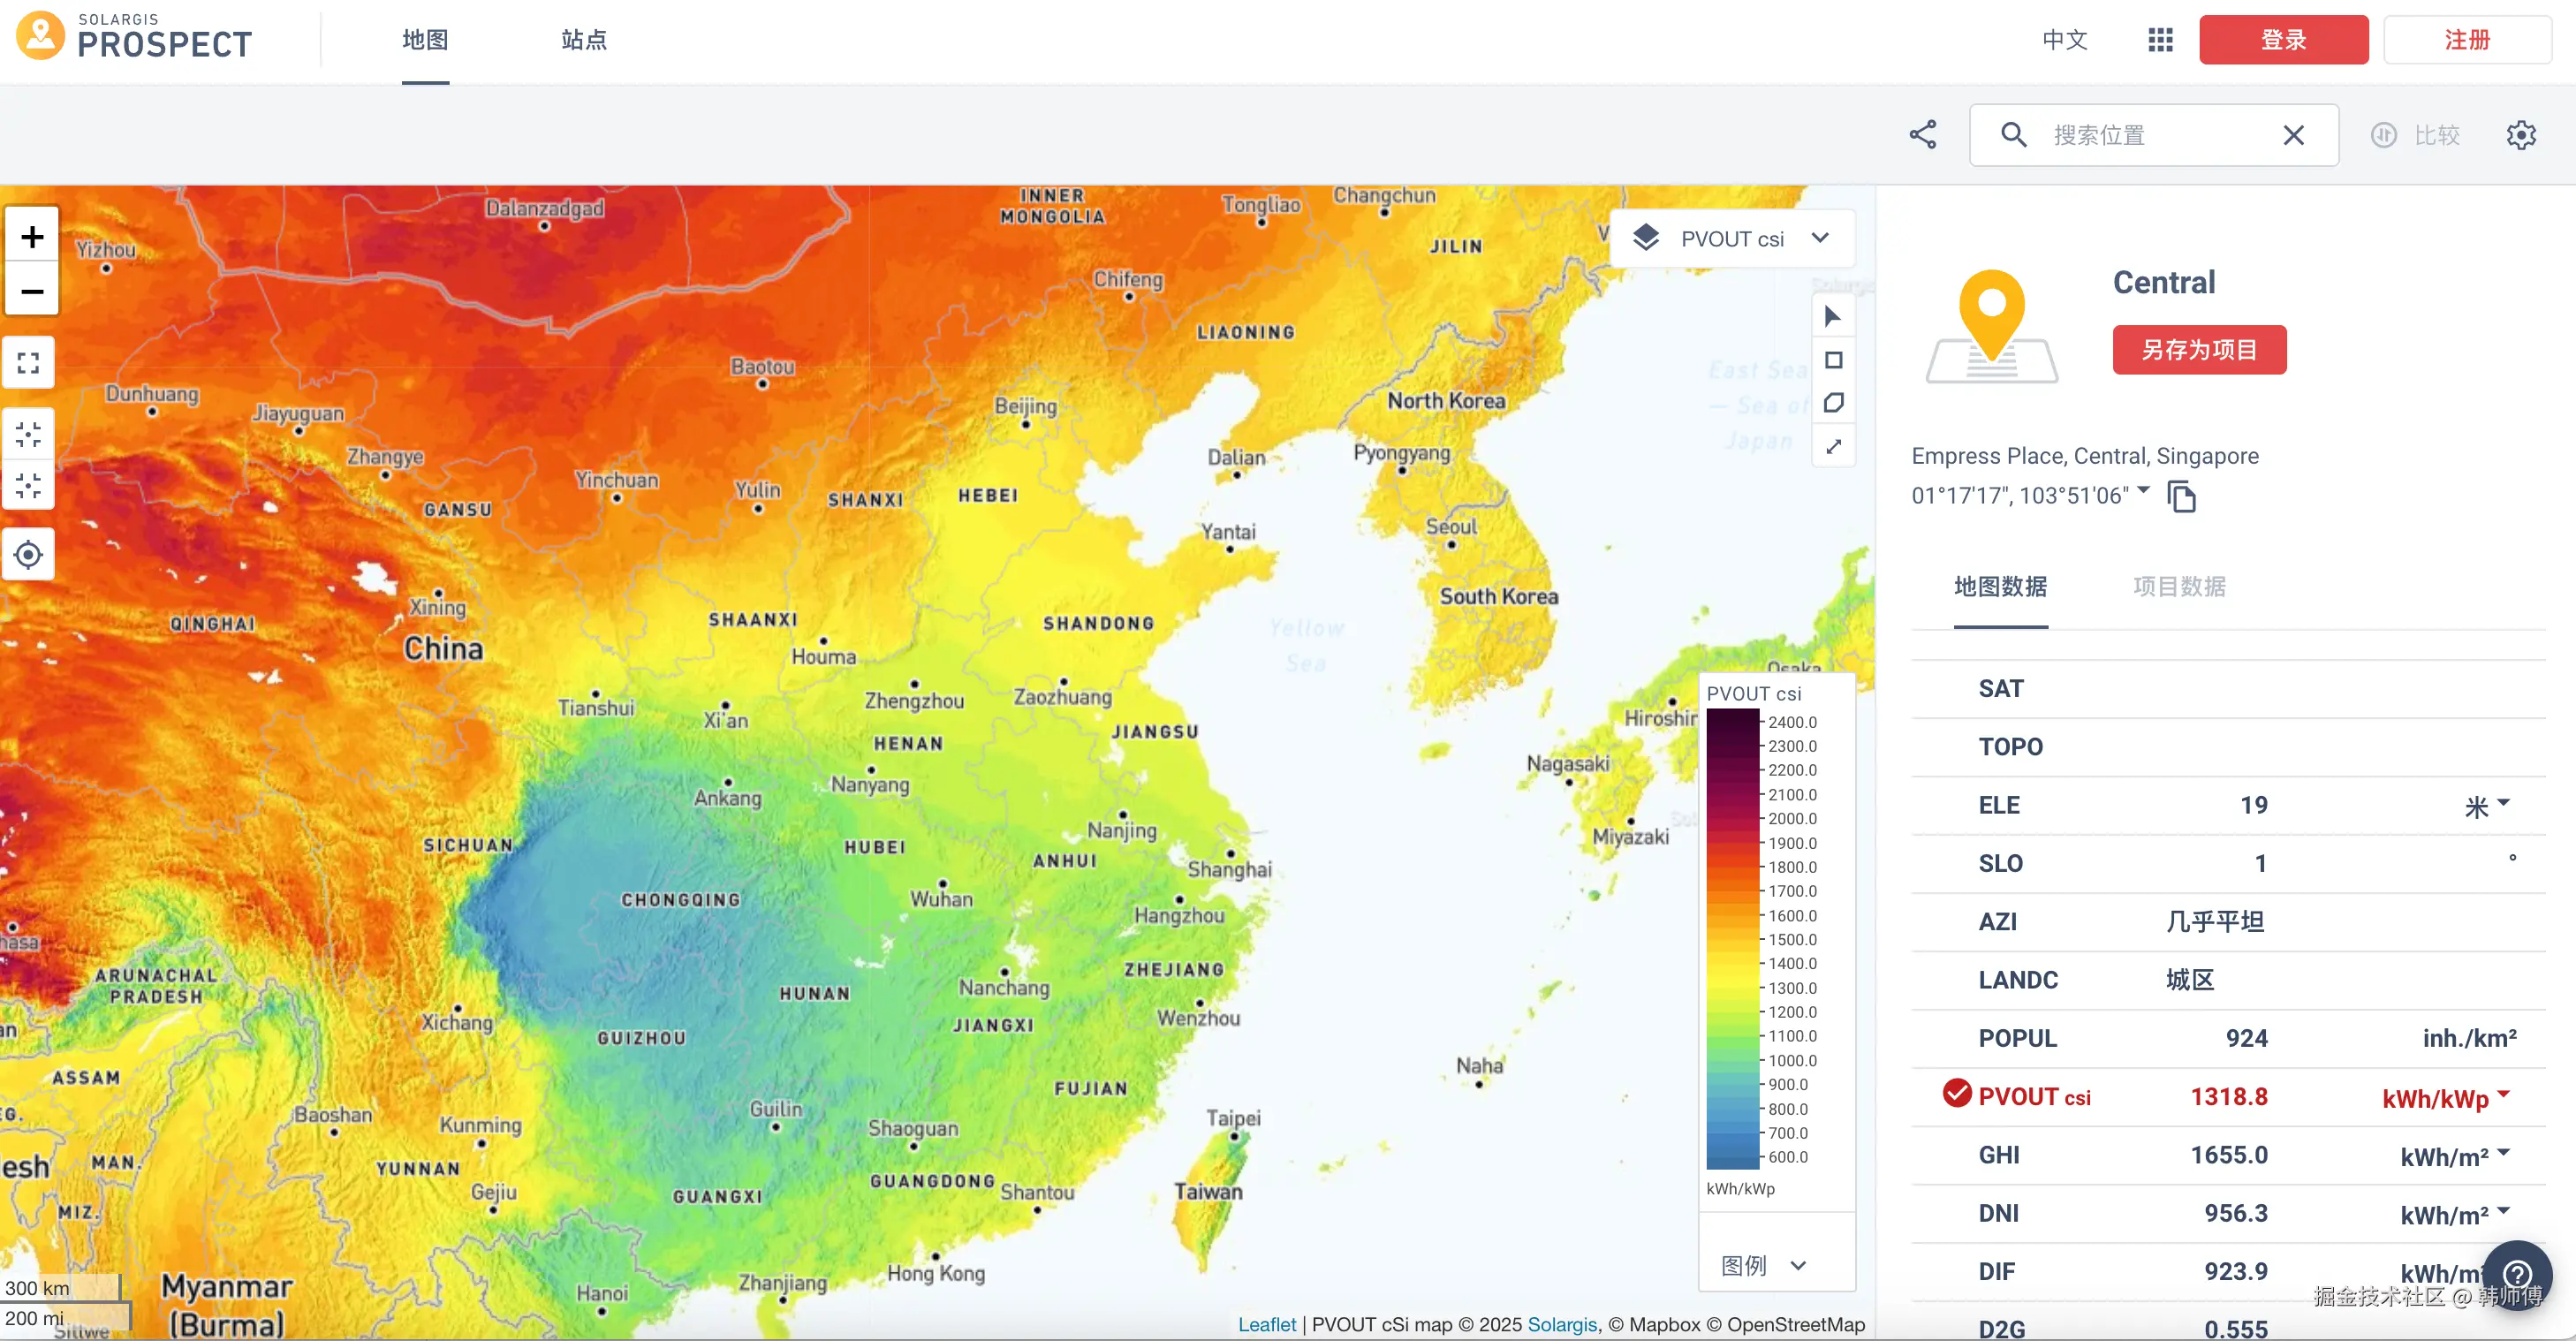Click the red 登录 login button
Screen dimensions: 2576x1341
(x=2283, y=40)
